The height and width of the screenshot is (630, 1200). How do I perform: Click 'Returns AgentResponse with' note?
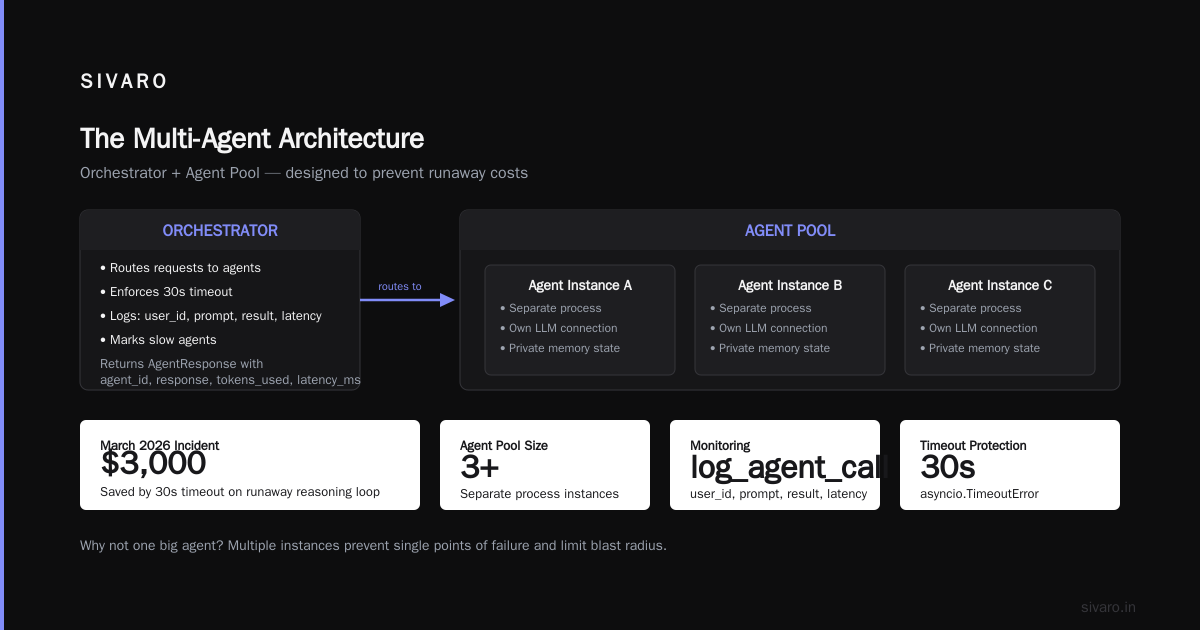(182, 364)
